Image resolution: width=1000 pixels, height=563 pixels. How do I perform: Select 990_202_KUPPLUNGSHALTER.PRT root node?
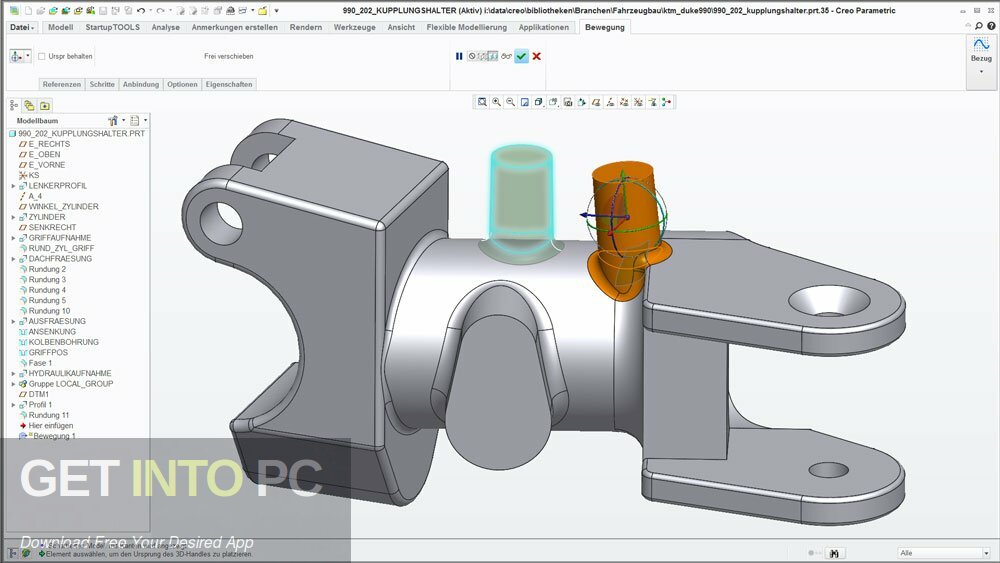click(x=81, y=134)
